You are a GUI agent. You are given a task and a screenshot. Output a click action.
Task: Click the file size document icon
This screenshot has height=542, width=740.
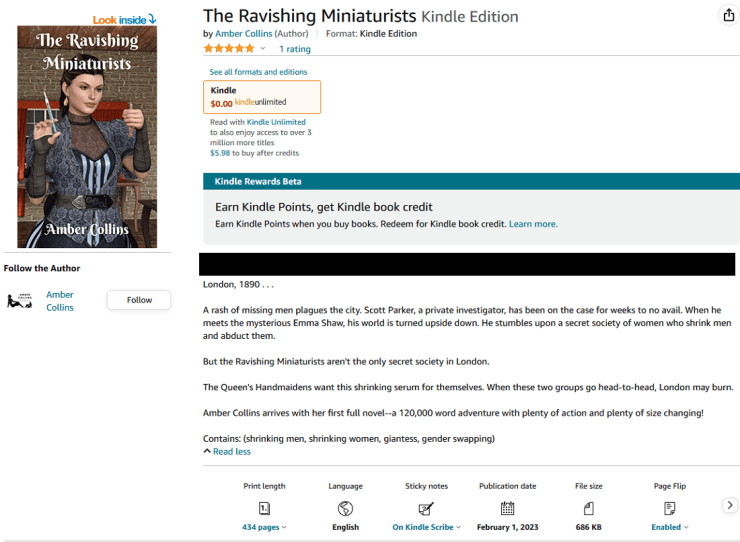coord(589,508)
